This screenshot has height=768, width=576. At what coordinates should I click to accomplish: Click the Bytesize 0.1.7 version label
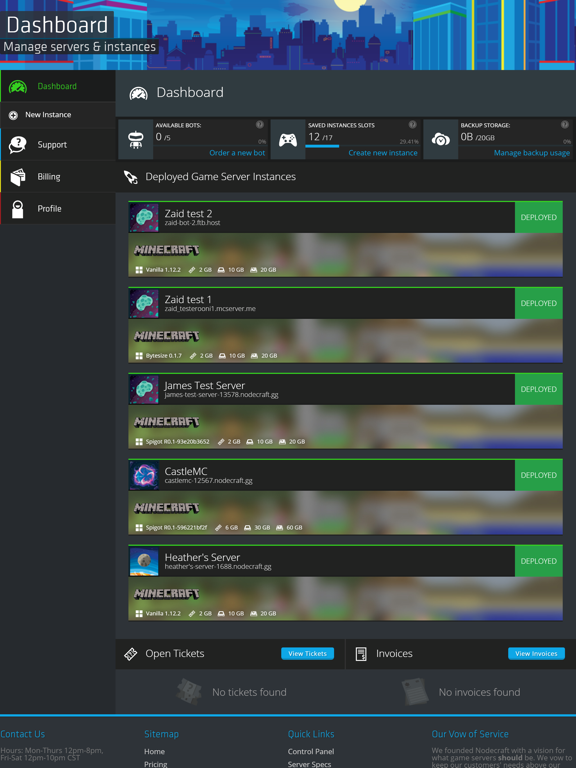click(x=164, y=356)
